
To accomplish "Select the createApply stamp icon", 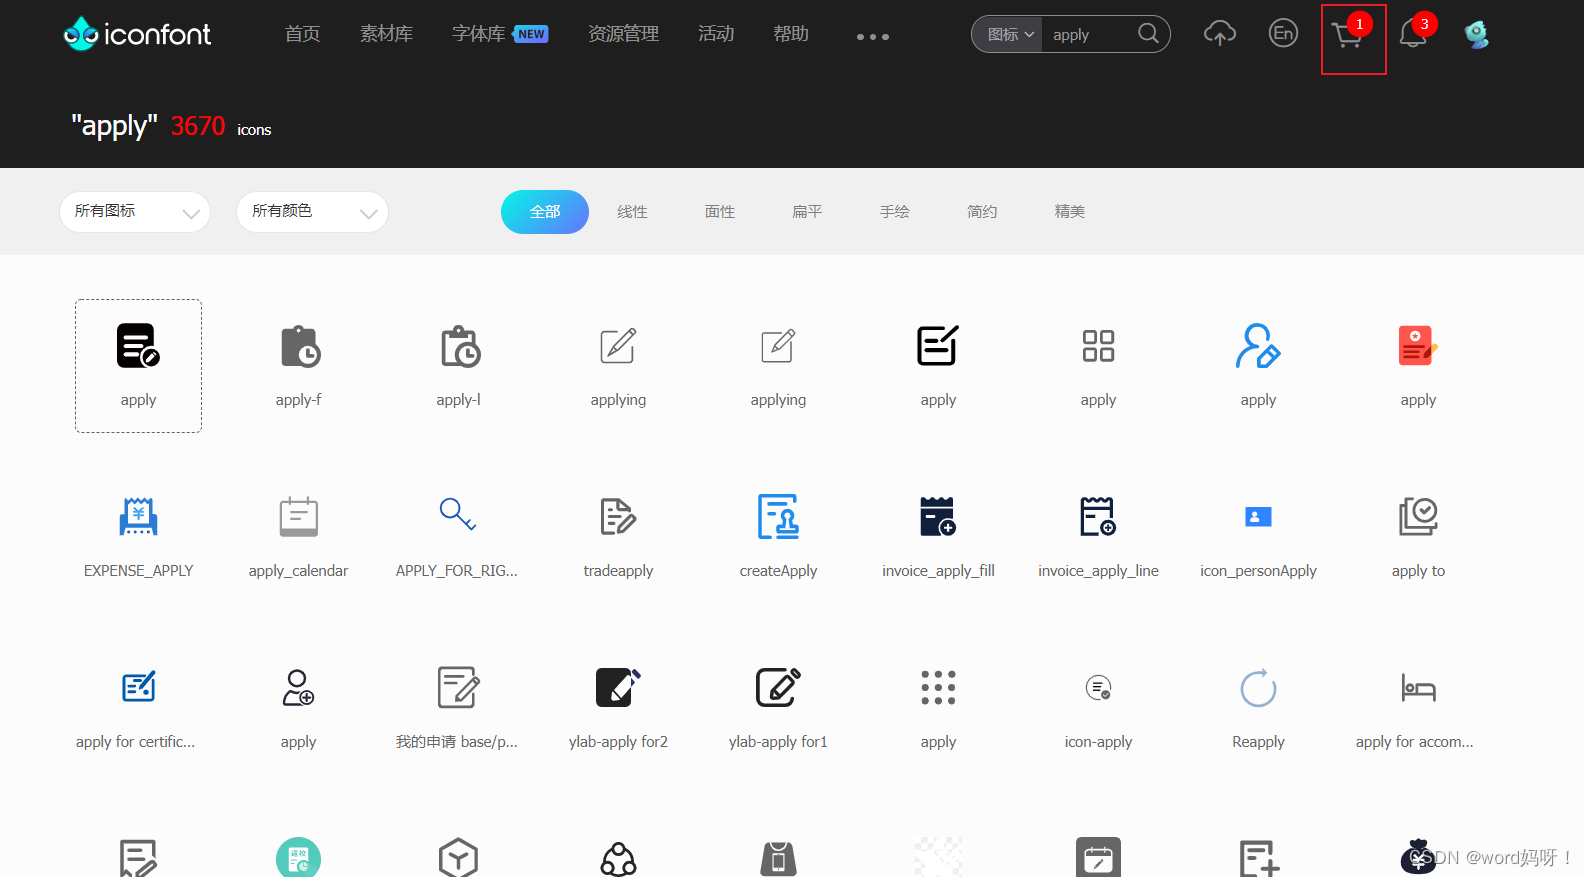I will click(x=778, y=517).
